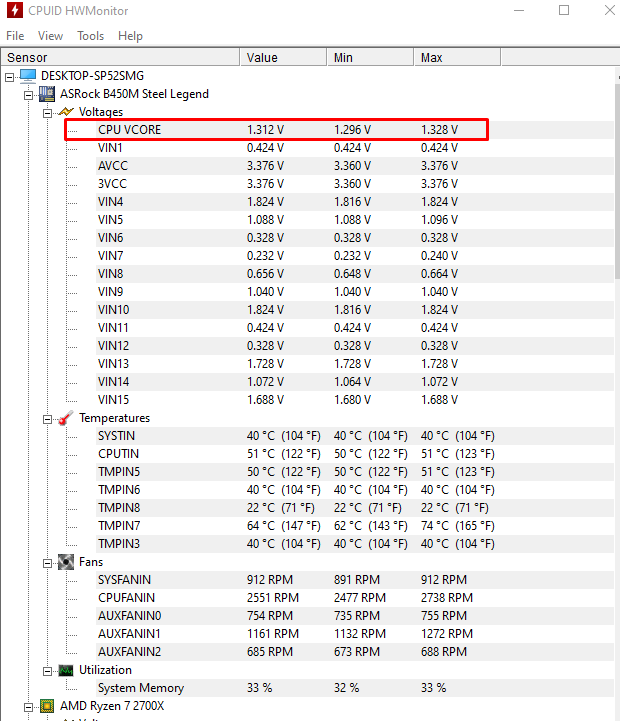Image resolution: width=620 pixels, height=721 pixels.
Task: Collapse the Voltages section
Action: tap(47, 114)
